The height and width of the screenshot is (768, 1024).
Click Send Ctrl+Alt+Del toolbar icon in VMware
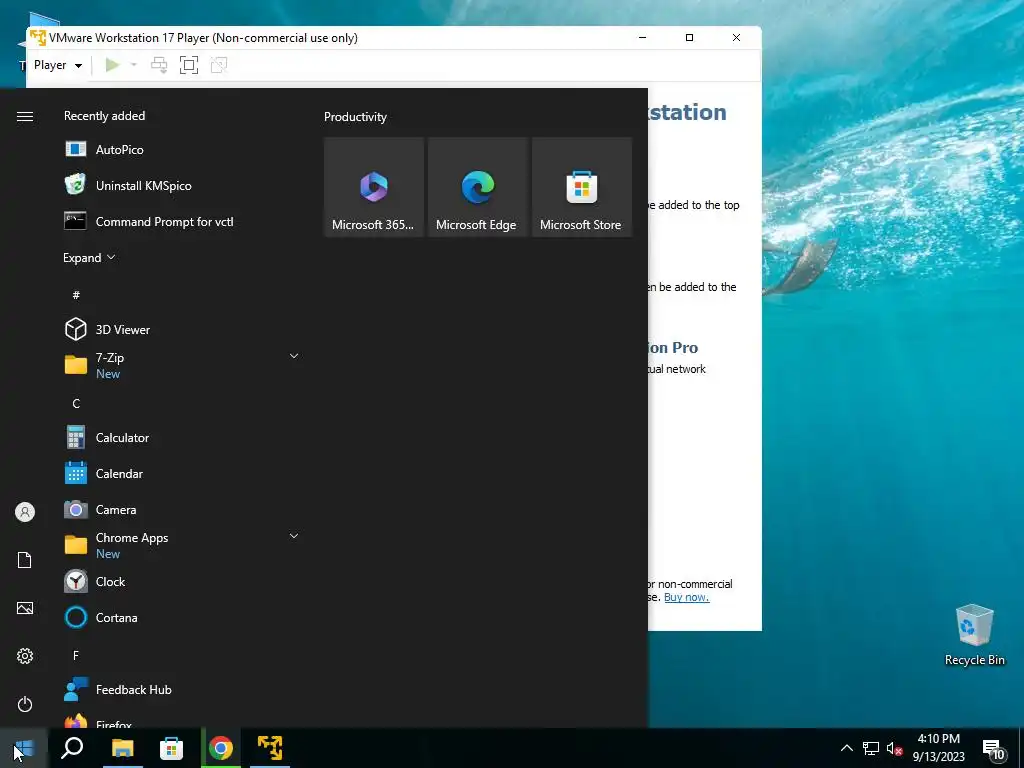coord(159,65)
